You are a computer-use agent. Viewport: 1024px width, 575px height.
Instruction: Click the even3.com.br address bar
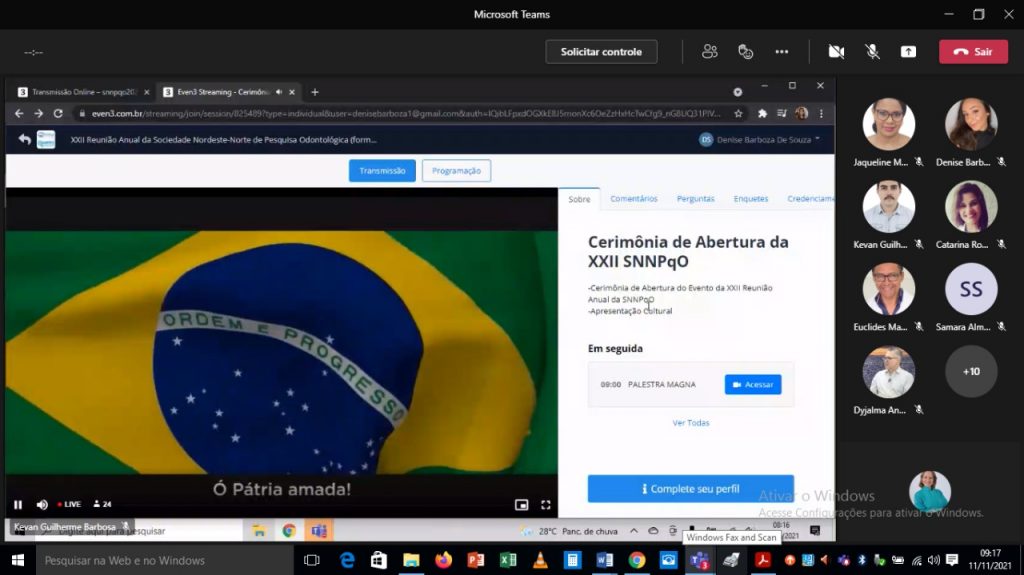405,114
